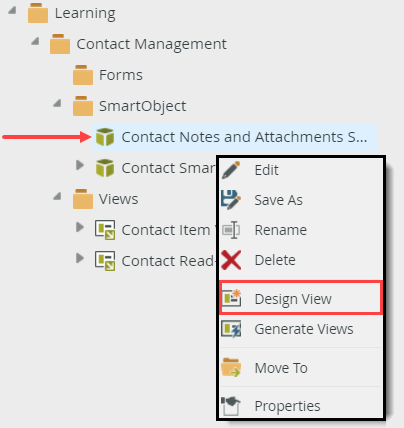The width and height of the screenshot is (404, 428).
Task: Expand the Contact Item view node
Action: point(80,227)
